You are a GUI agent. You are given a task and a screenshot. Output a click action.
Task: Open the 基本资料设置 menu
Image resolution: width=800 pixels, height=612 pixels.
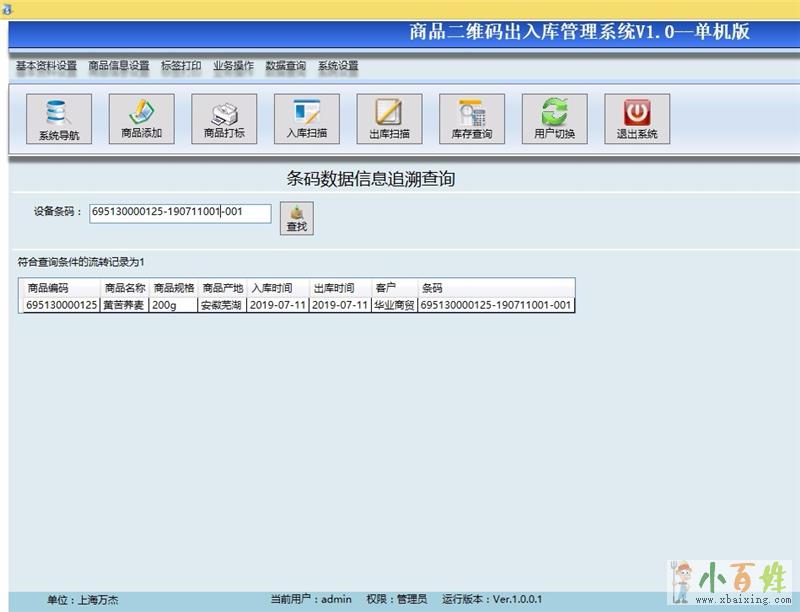(46, 66)
